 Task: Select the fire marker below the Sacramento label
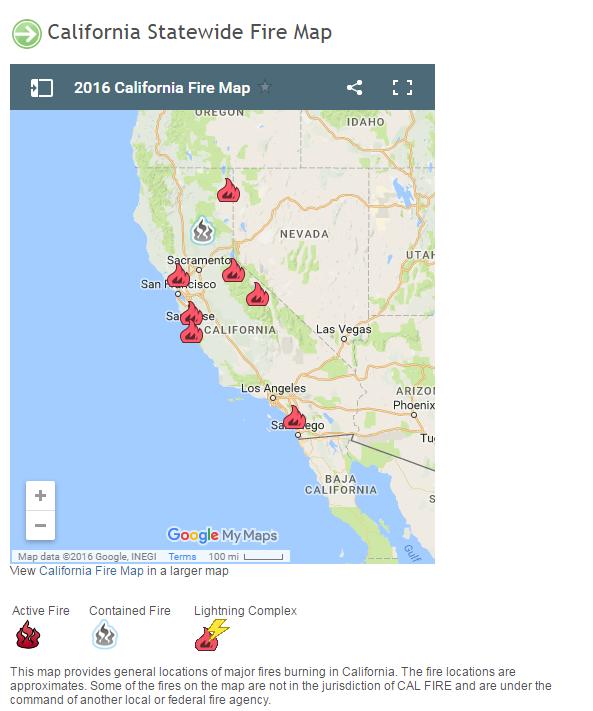(x=178, y=275)
